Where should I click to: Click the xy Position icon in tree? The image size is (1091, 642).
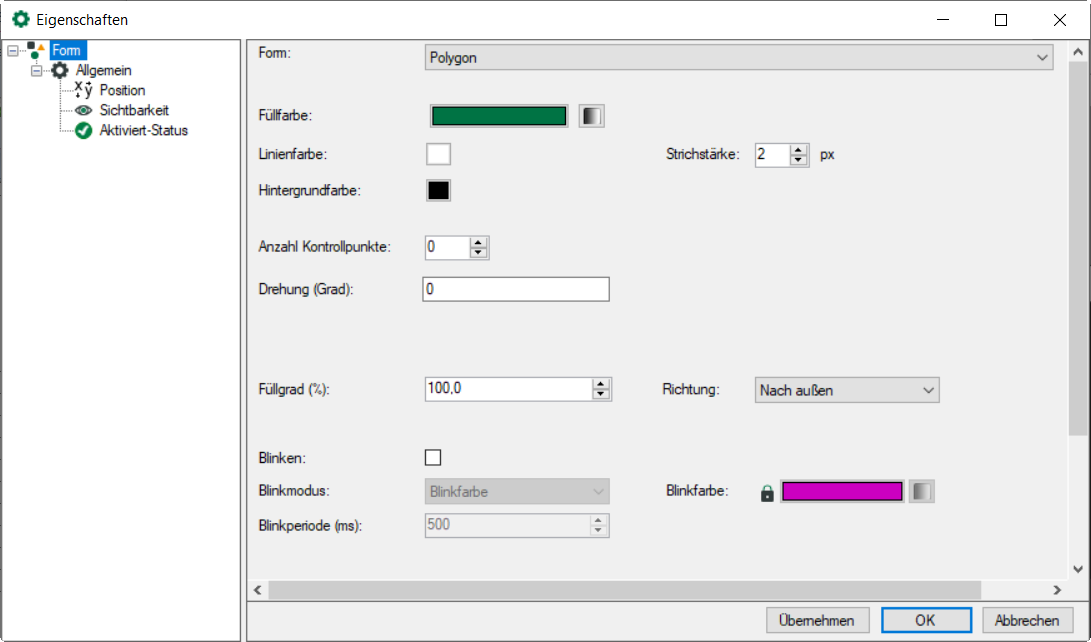click(x=83, y=90)
